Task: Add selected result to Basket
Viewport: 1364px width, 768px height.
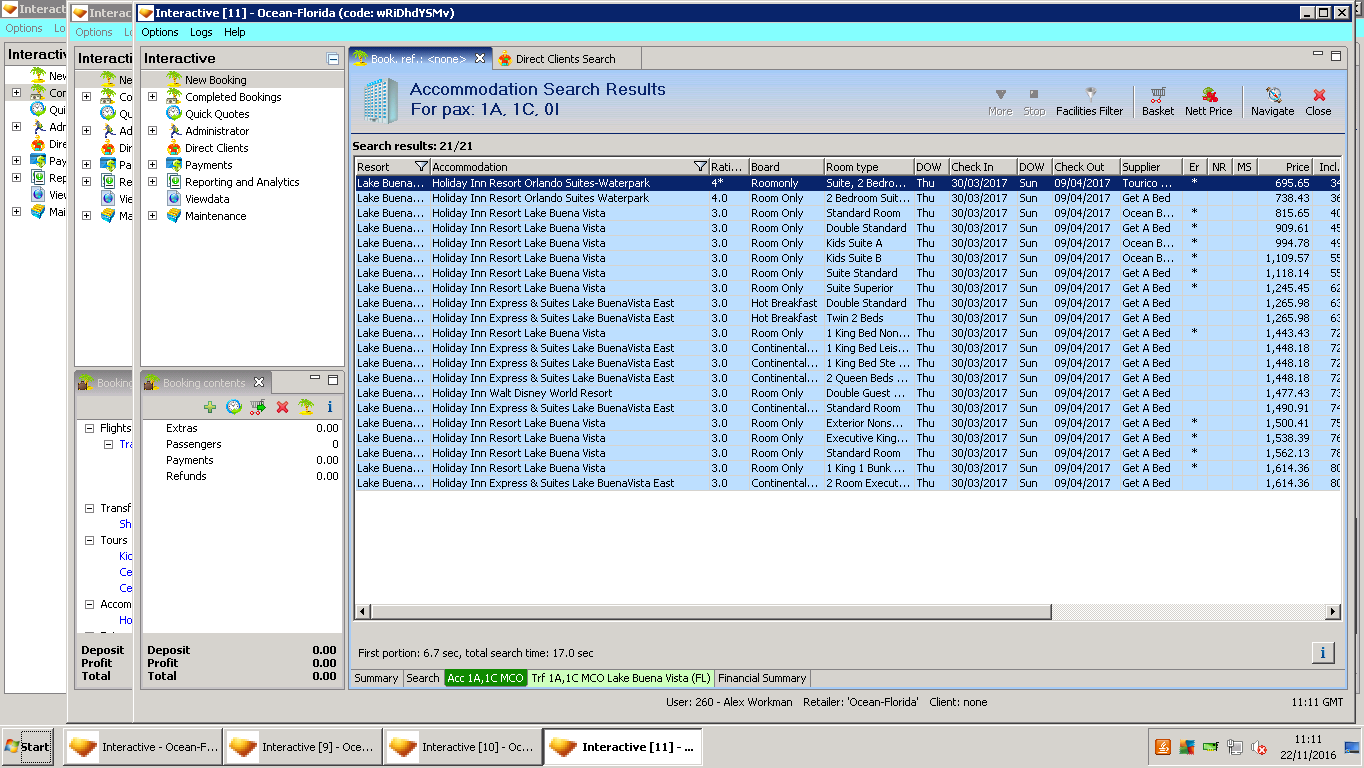Action: 1158,101
